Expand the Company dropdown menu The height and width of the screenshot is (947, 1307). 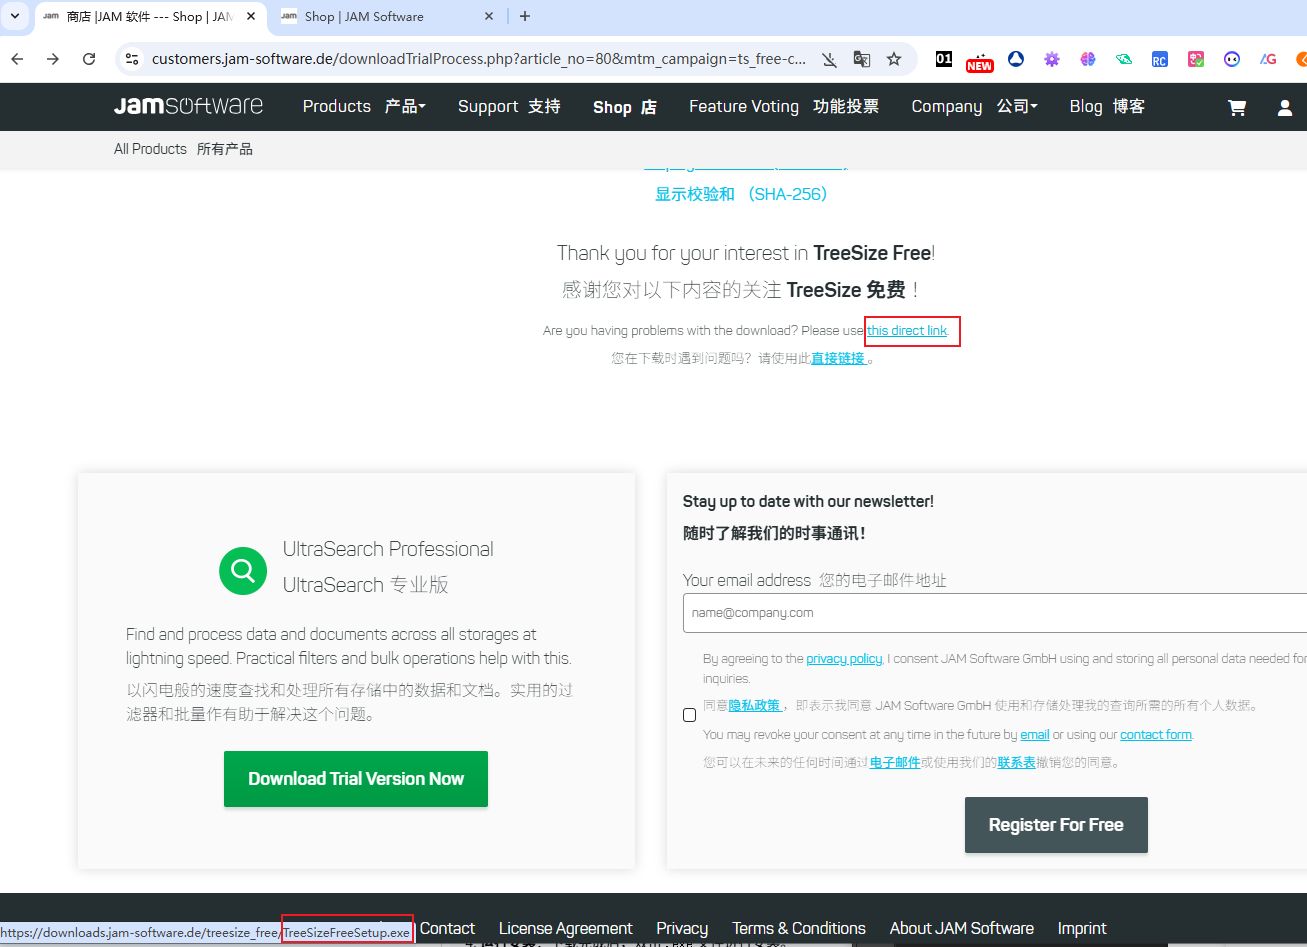(975, 106)
